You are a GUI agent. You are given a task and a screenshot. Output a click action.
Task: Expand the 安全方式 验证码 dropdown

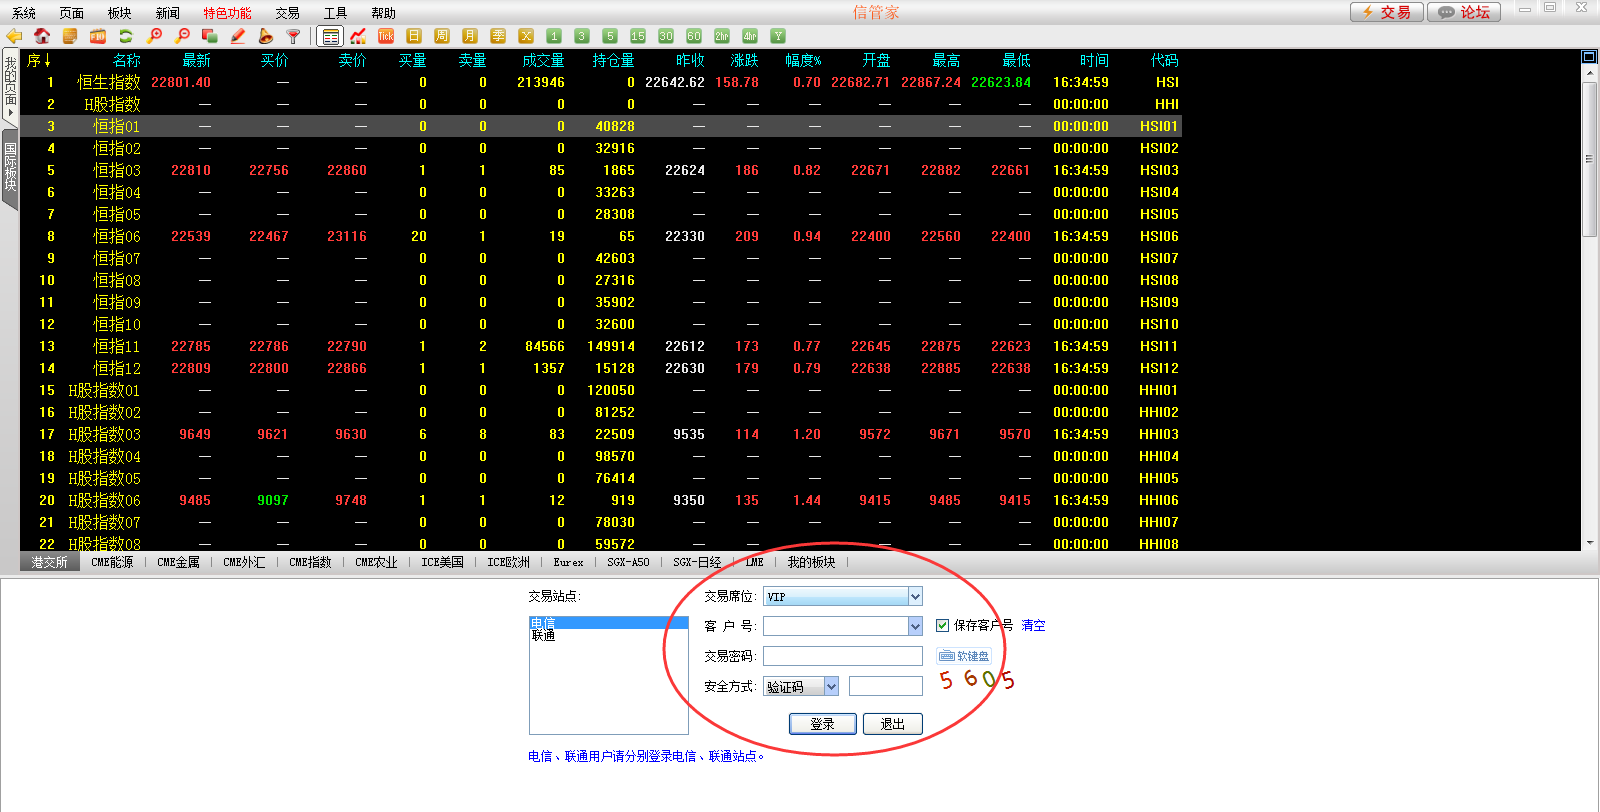pos(831,687)
